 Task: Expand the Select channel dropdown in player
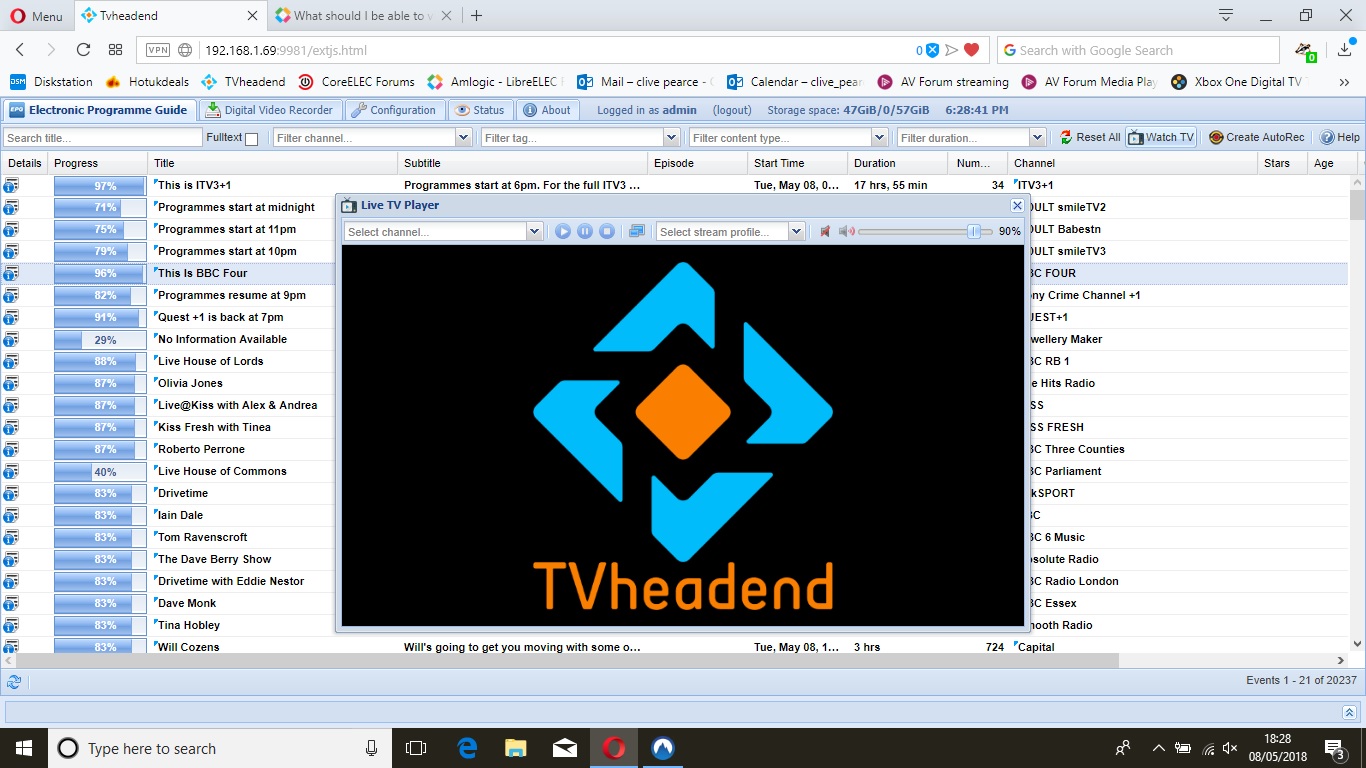coord(534,232)
